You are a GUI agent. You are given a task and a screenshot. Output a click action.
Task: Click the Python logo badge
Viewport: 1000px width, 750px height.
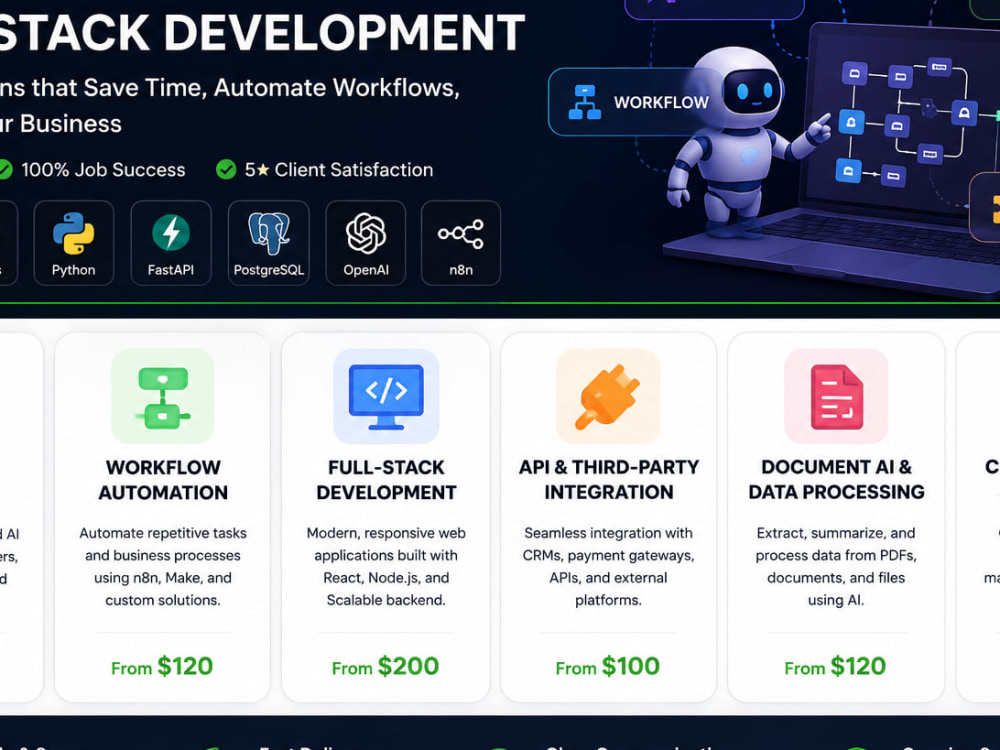(73, 242)
